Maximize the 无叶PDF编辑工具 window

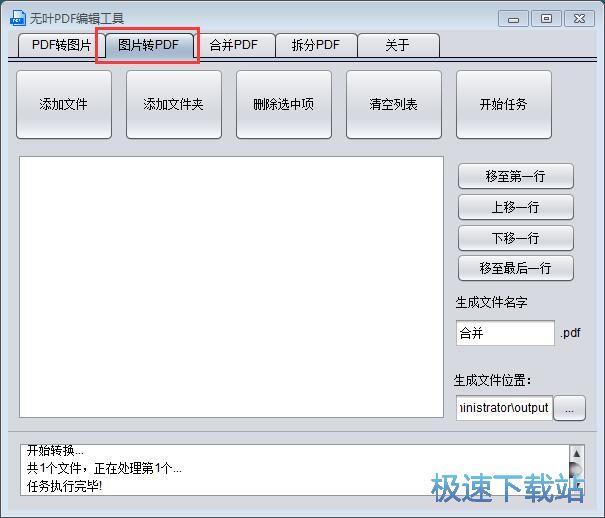[x=546, y=19]
